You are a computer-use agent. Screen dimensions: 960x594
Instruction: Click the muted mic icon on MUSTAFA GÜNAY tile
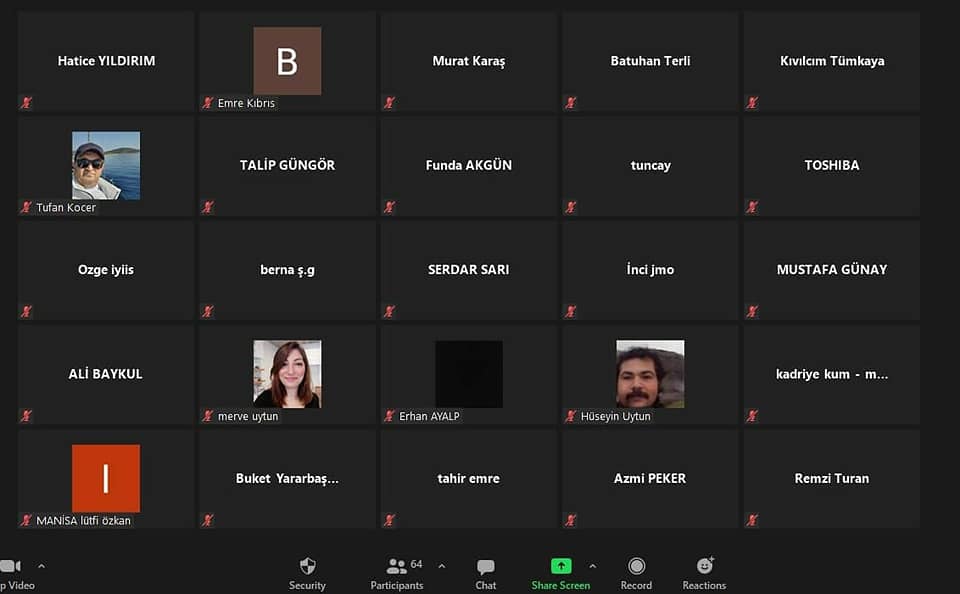pos(752,312)
